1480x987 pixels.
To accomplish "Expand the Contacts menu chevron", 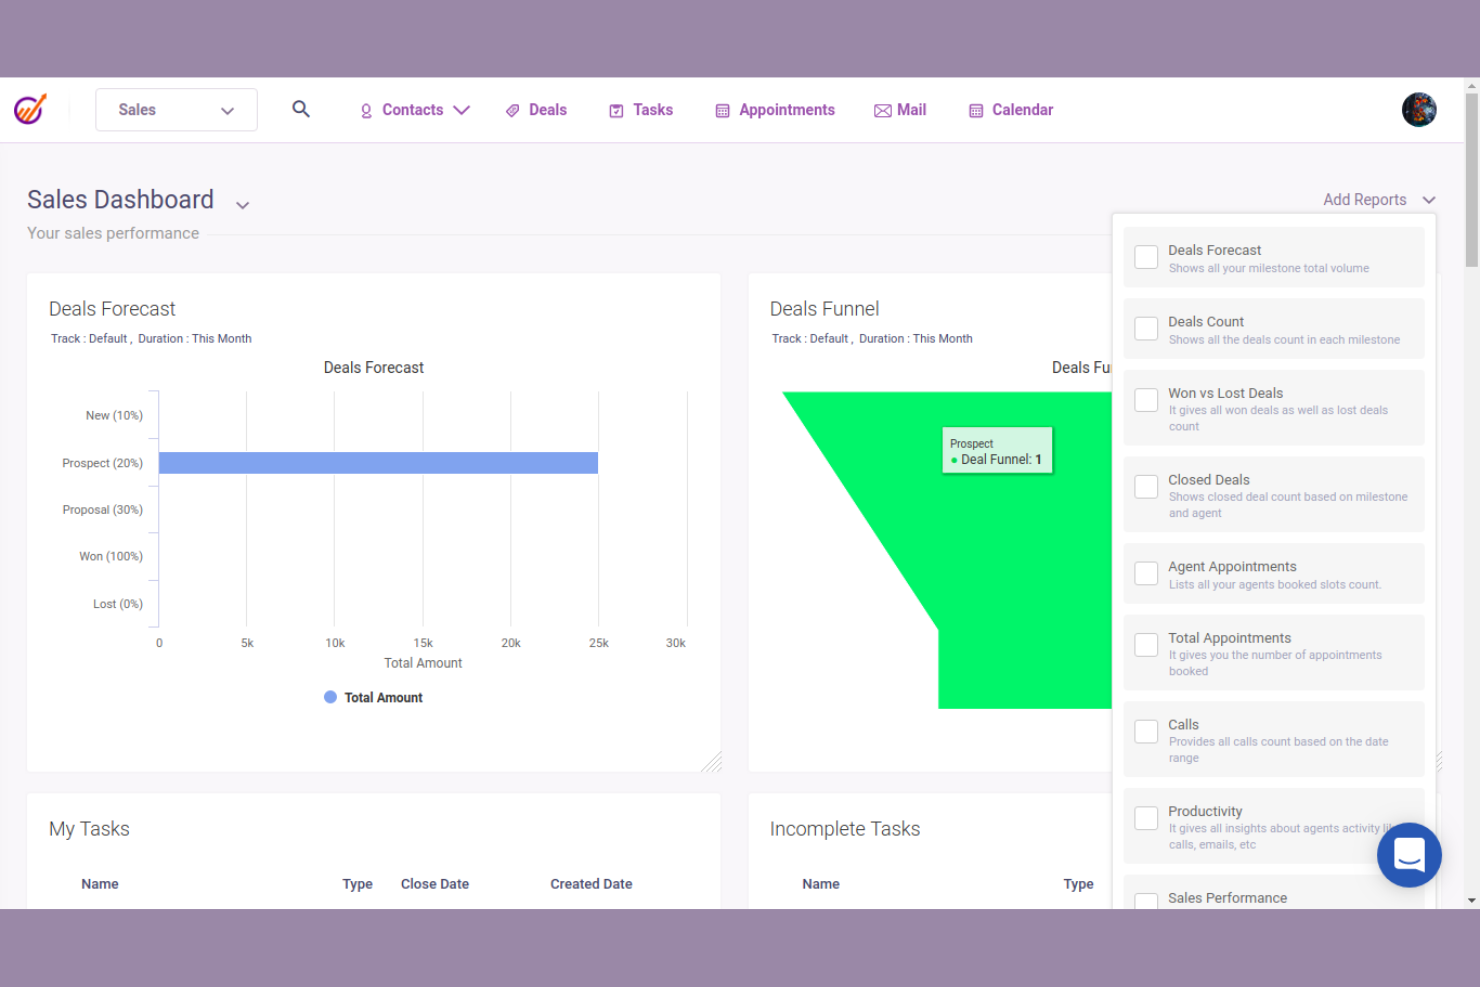I will tap(461, 110).
